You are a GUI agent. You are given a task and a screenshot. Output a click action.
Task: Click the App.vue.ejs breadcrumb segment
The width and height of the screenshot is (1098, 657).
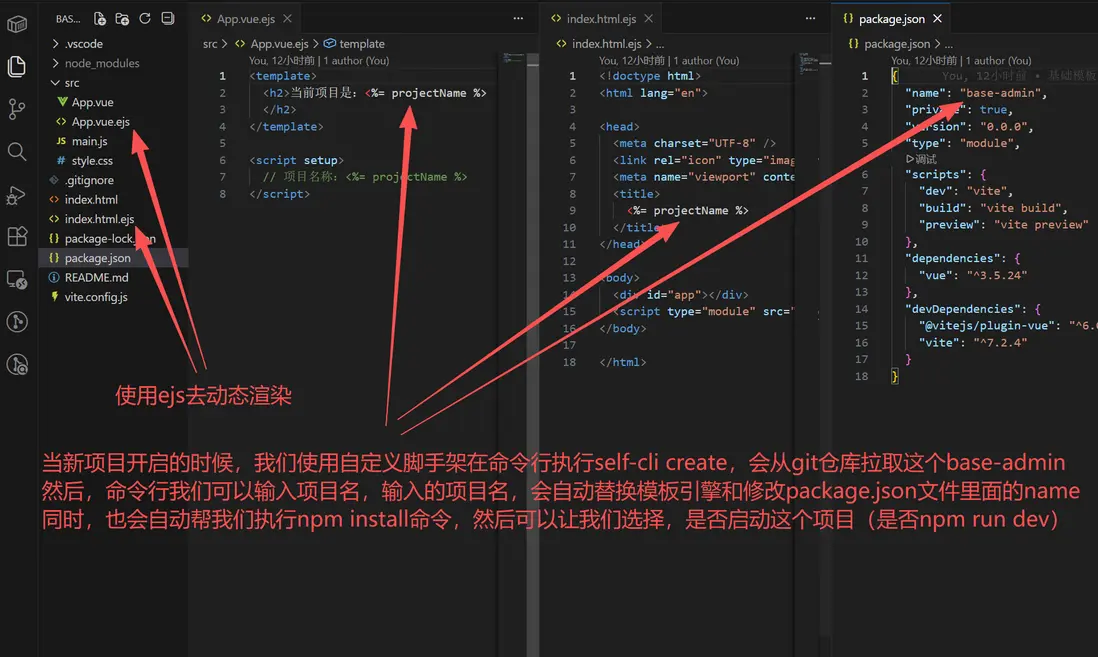click(279, 43)
